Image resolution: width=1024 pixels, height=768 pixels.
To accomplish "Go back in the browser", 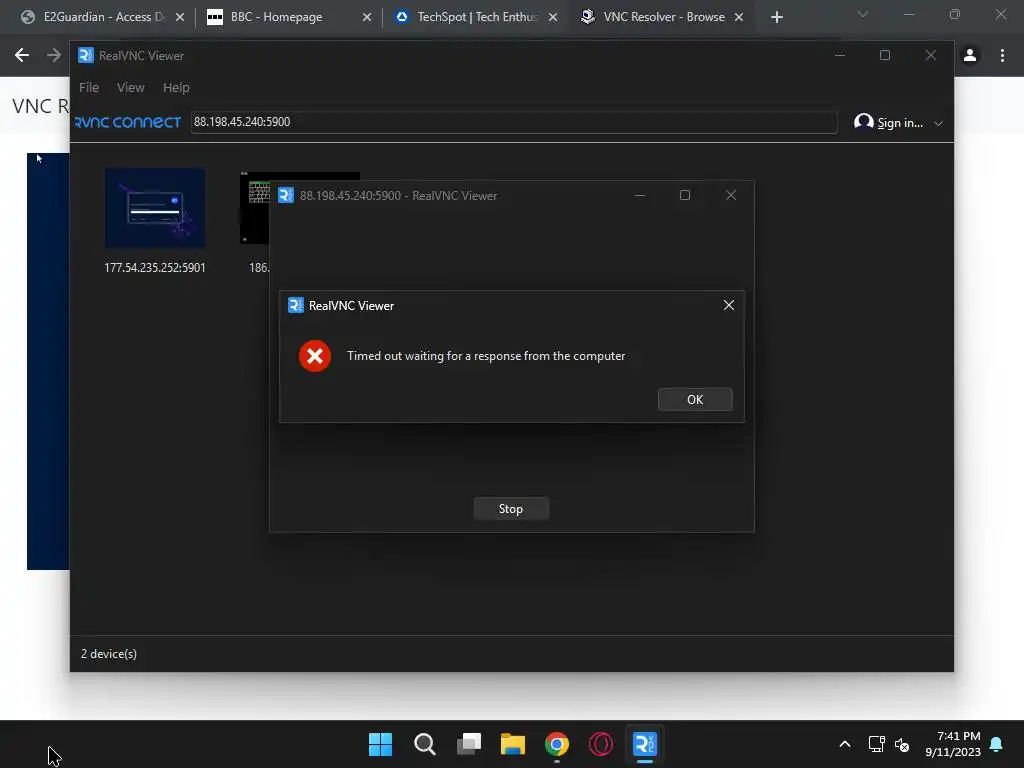I will point(22,56).
